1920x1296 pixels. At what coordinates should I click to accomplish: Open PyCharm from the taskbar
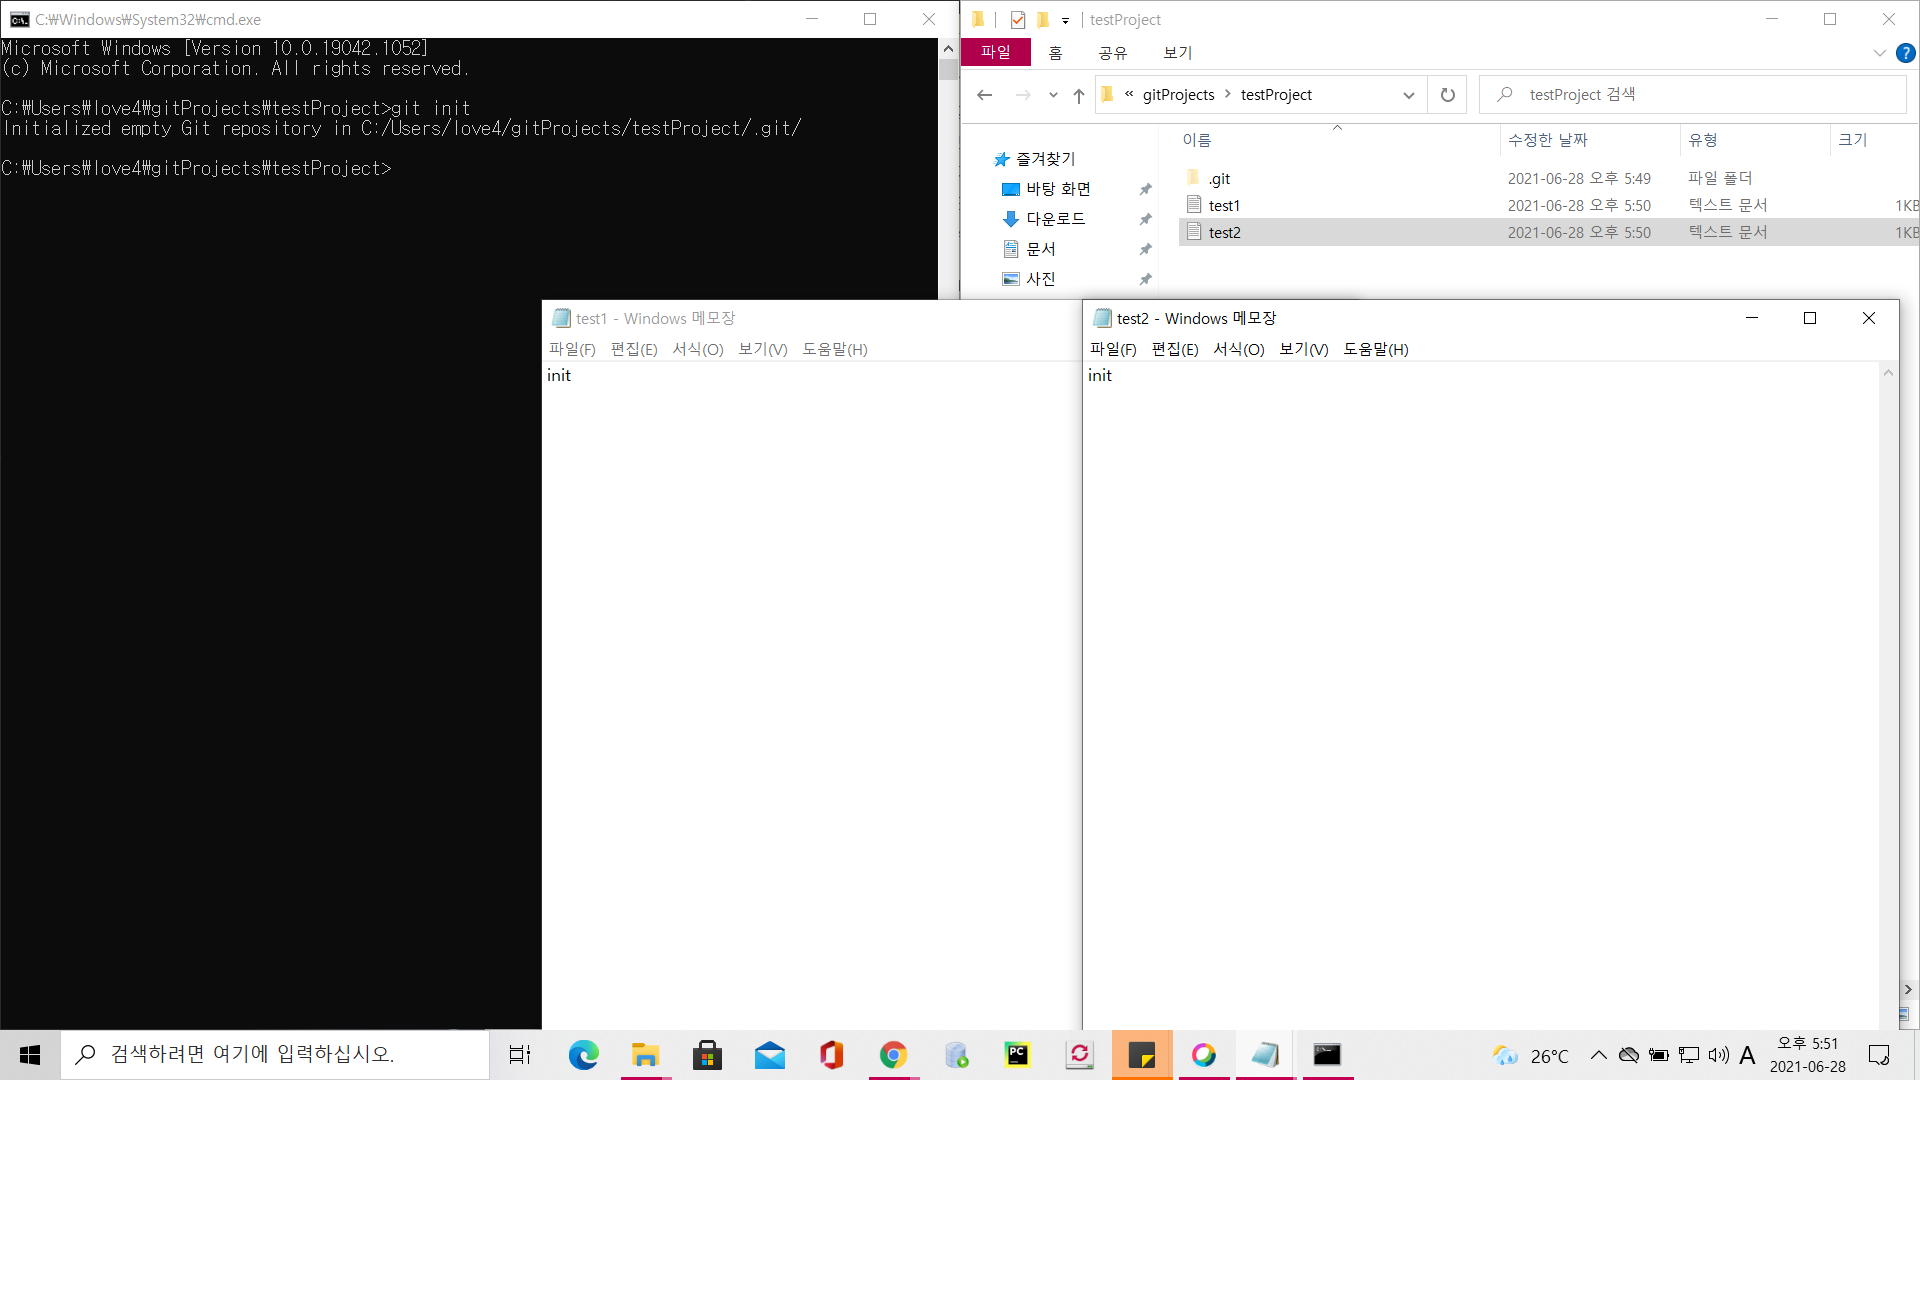pos(1017,1054)
